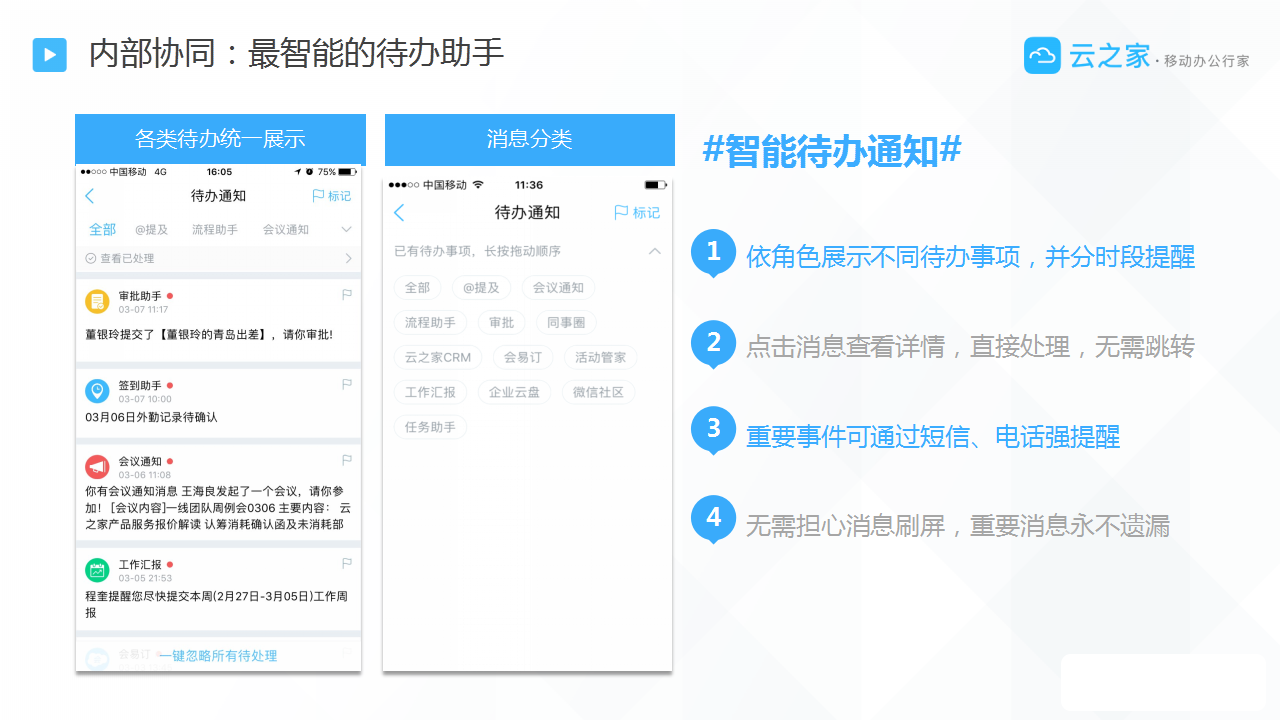The height and width of the screenshot is (720, 1280).
Task: Click the #智能待办通知# heading
Action: (832, 151)
